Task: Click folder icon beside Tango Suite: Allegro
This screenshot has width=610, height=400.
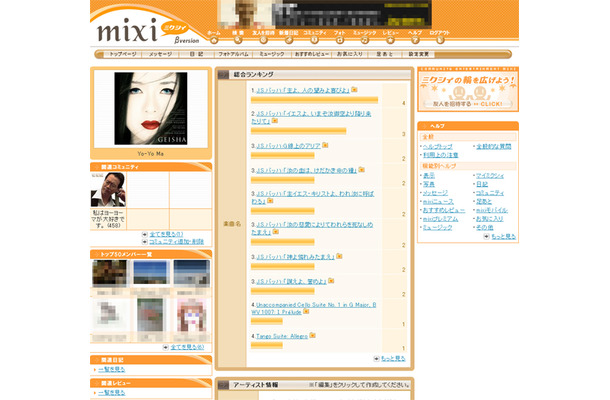Action: click(x=312, y=335)
